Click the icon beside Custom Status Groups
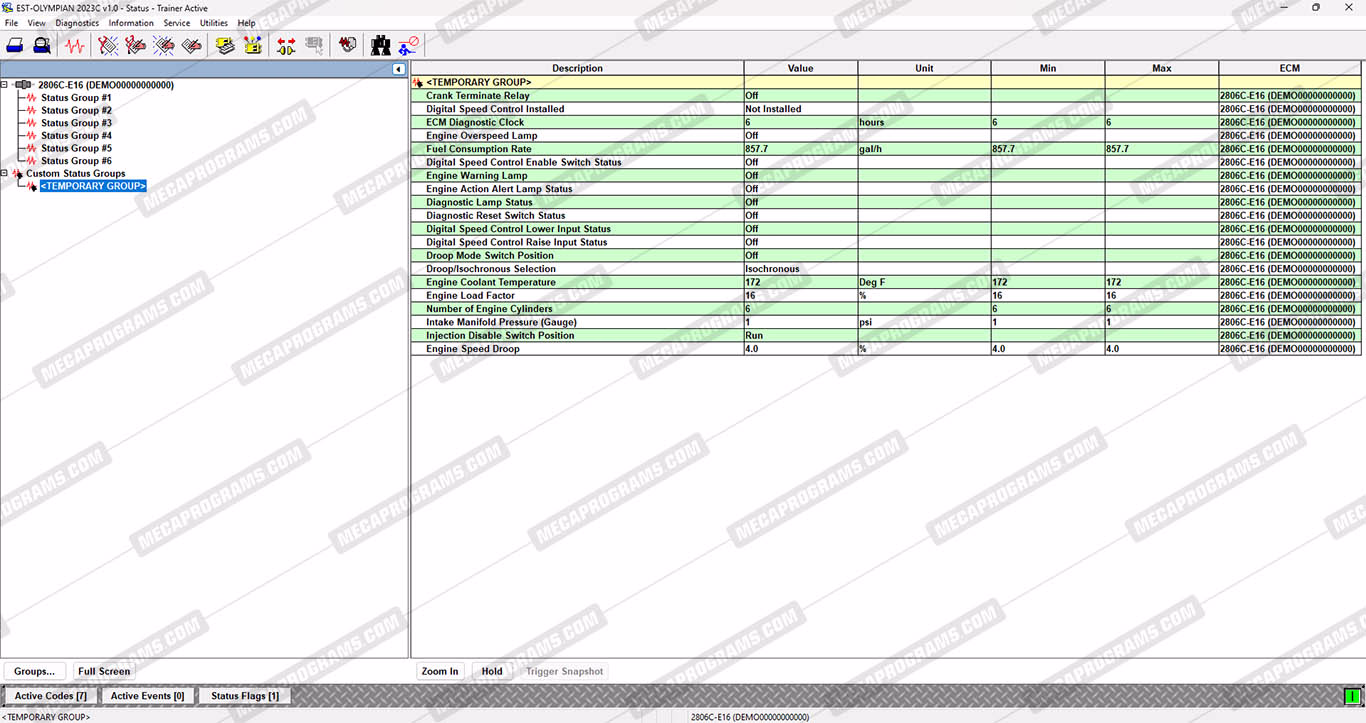 coord(17,174)
